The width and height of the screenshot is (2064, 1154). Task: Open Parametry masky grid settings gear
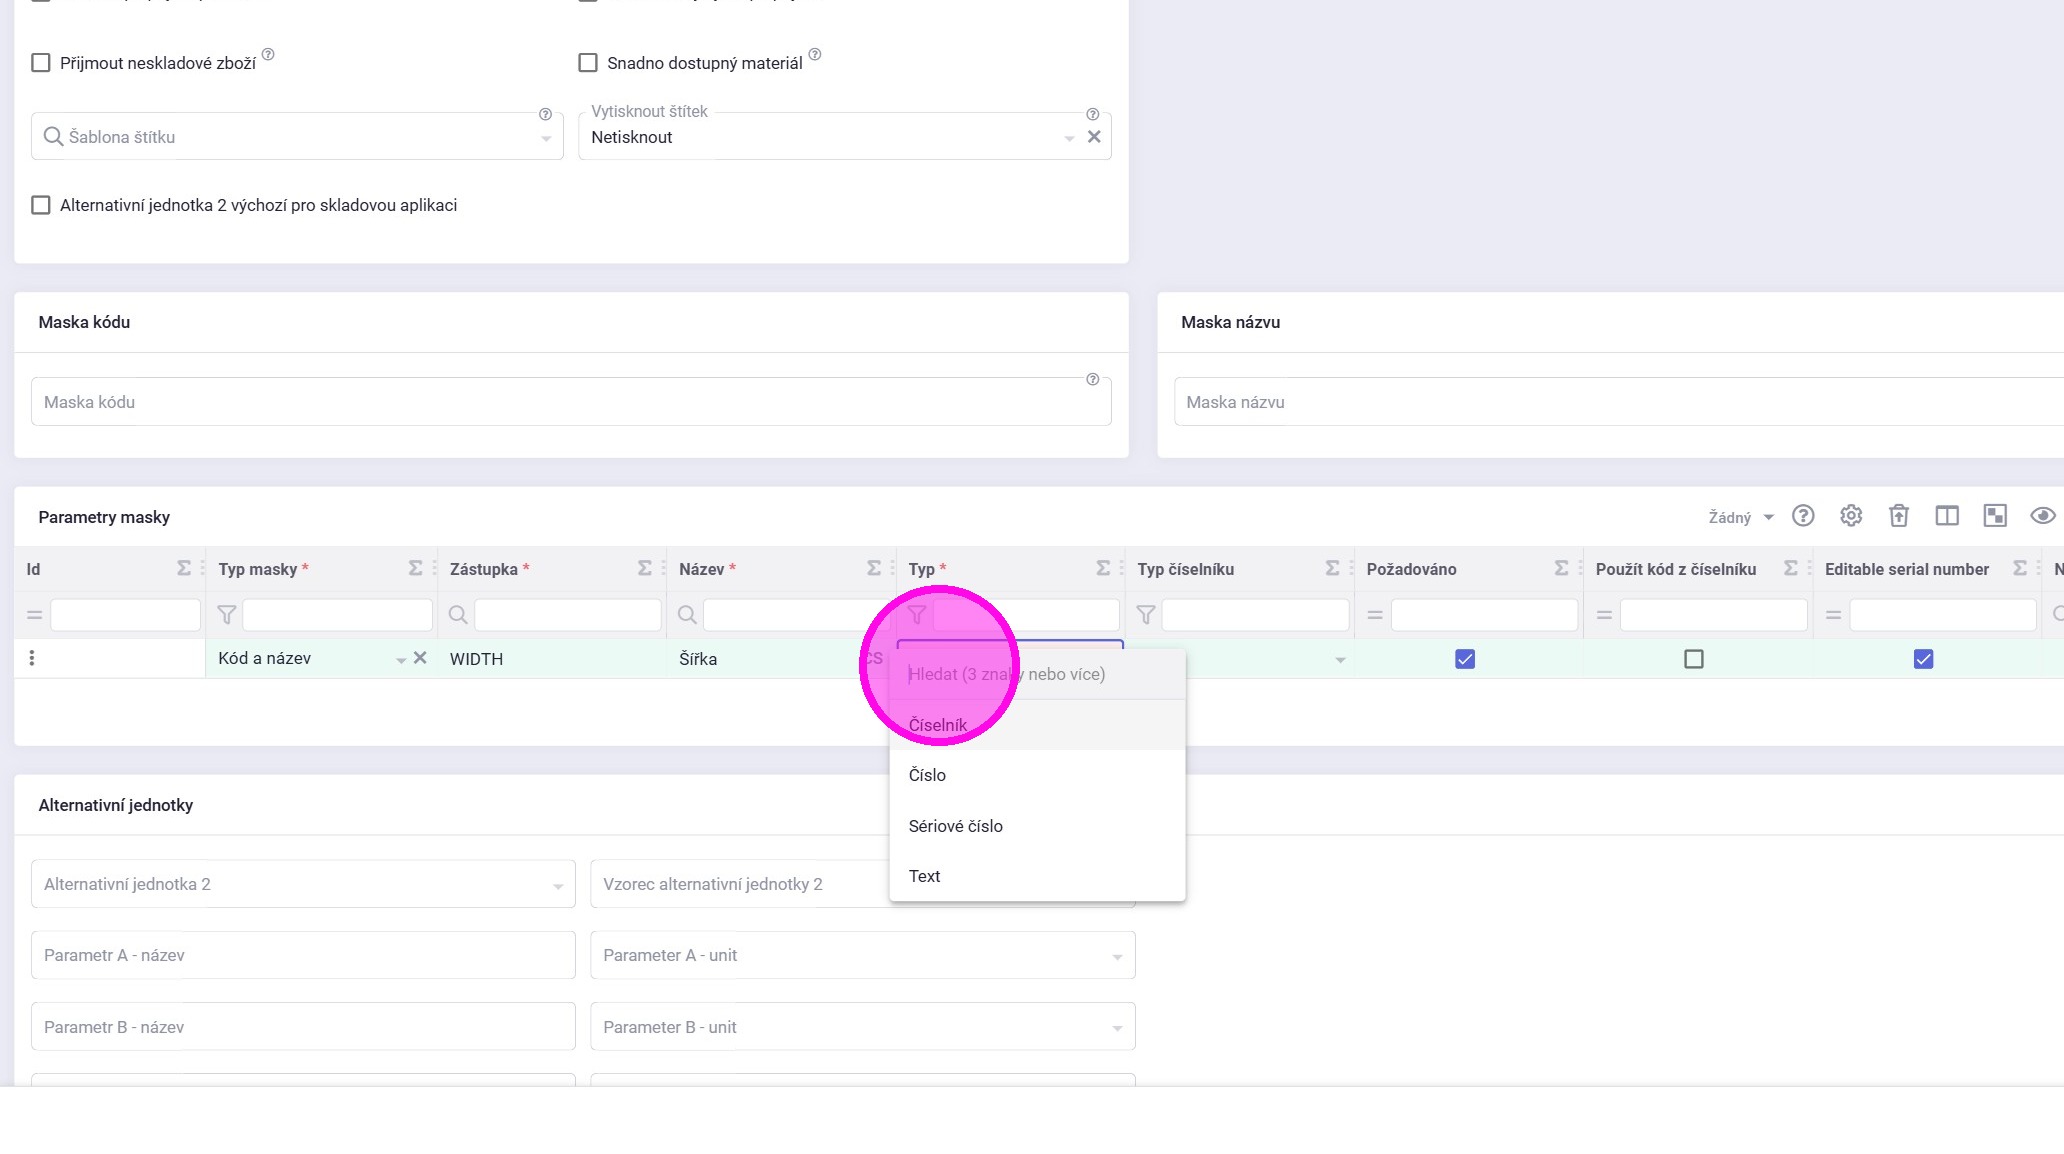pyautogui.click(x=1850, y=516)
